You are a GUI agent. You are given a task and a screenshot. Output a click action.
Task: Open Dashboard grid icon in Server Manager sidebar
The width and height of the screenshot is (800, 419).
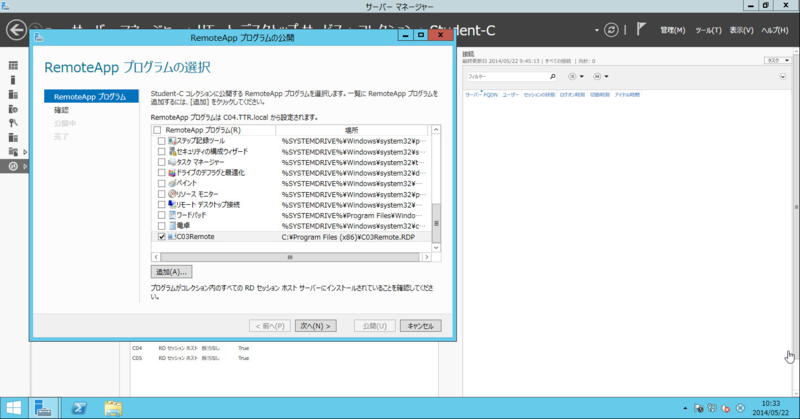click(13, 65)
